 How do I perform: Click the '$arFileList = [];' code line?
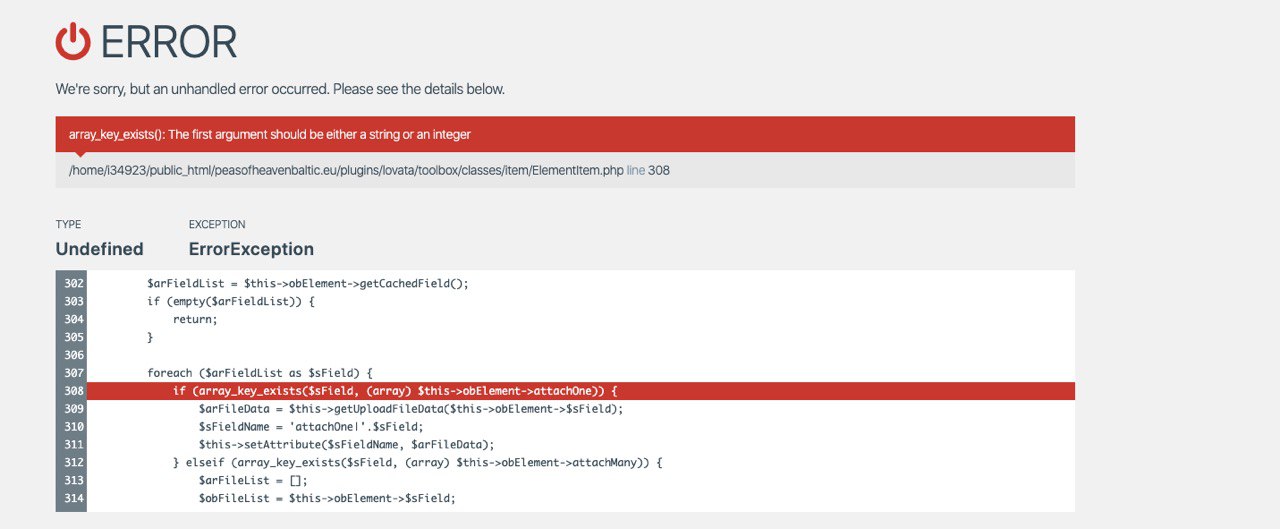coord(254,481)
